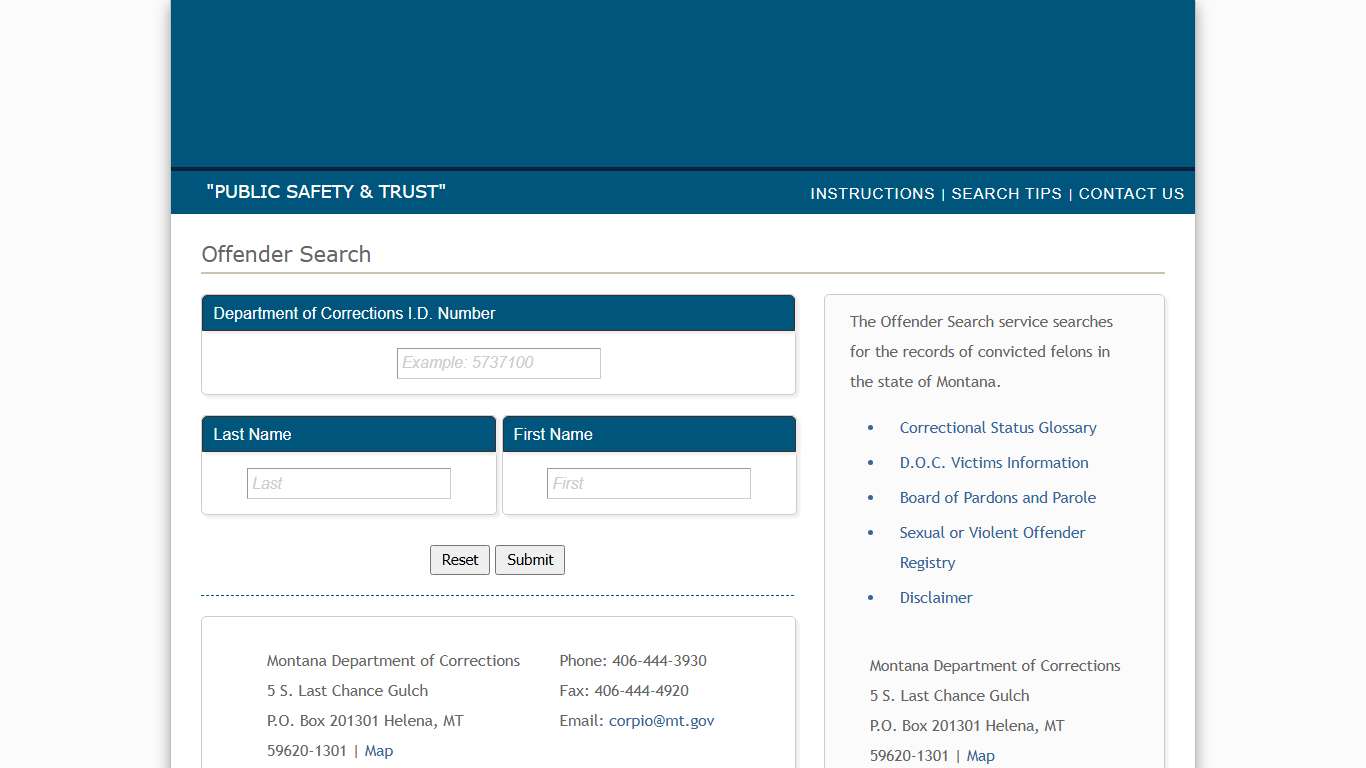1366x768 pixels.
Task: Click the Offender Search page heading
Action: point(286,254)
